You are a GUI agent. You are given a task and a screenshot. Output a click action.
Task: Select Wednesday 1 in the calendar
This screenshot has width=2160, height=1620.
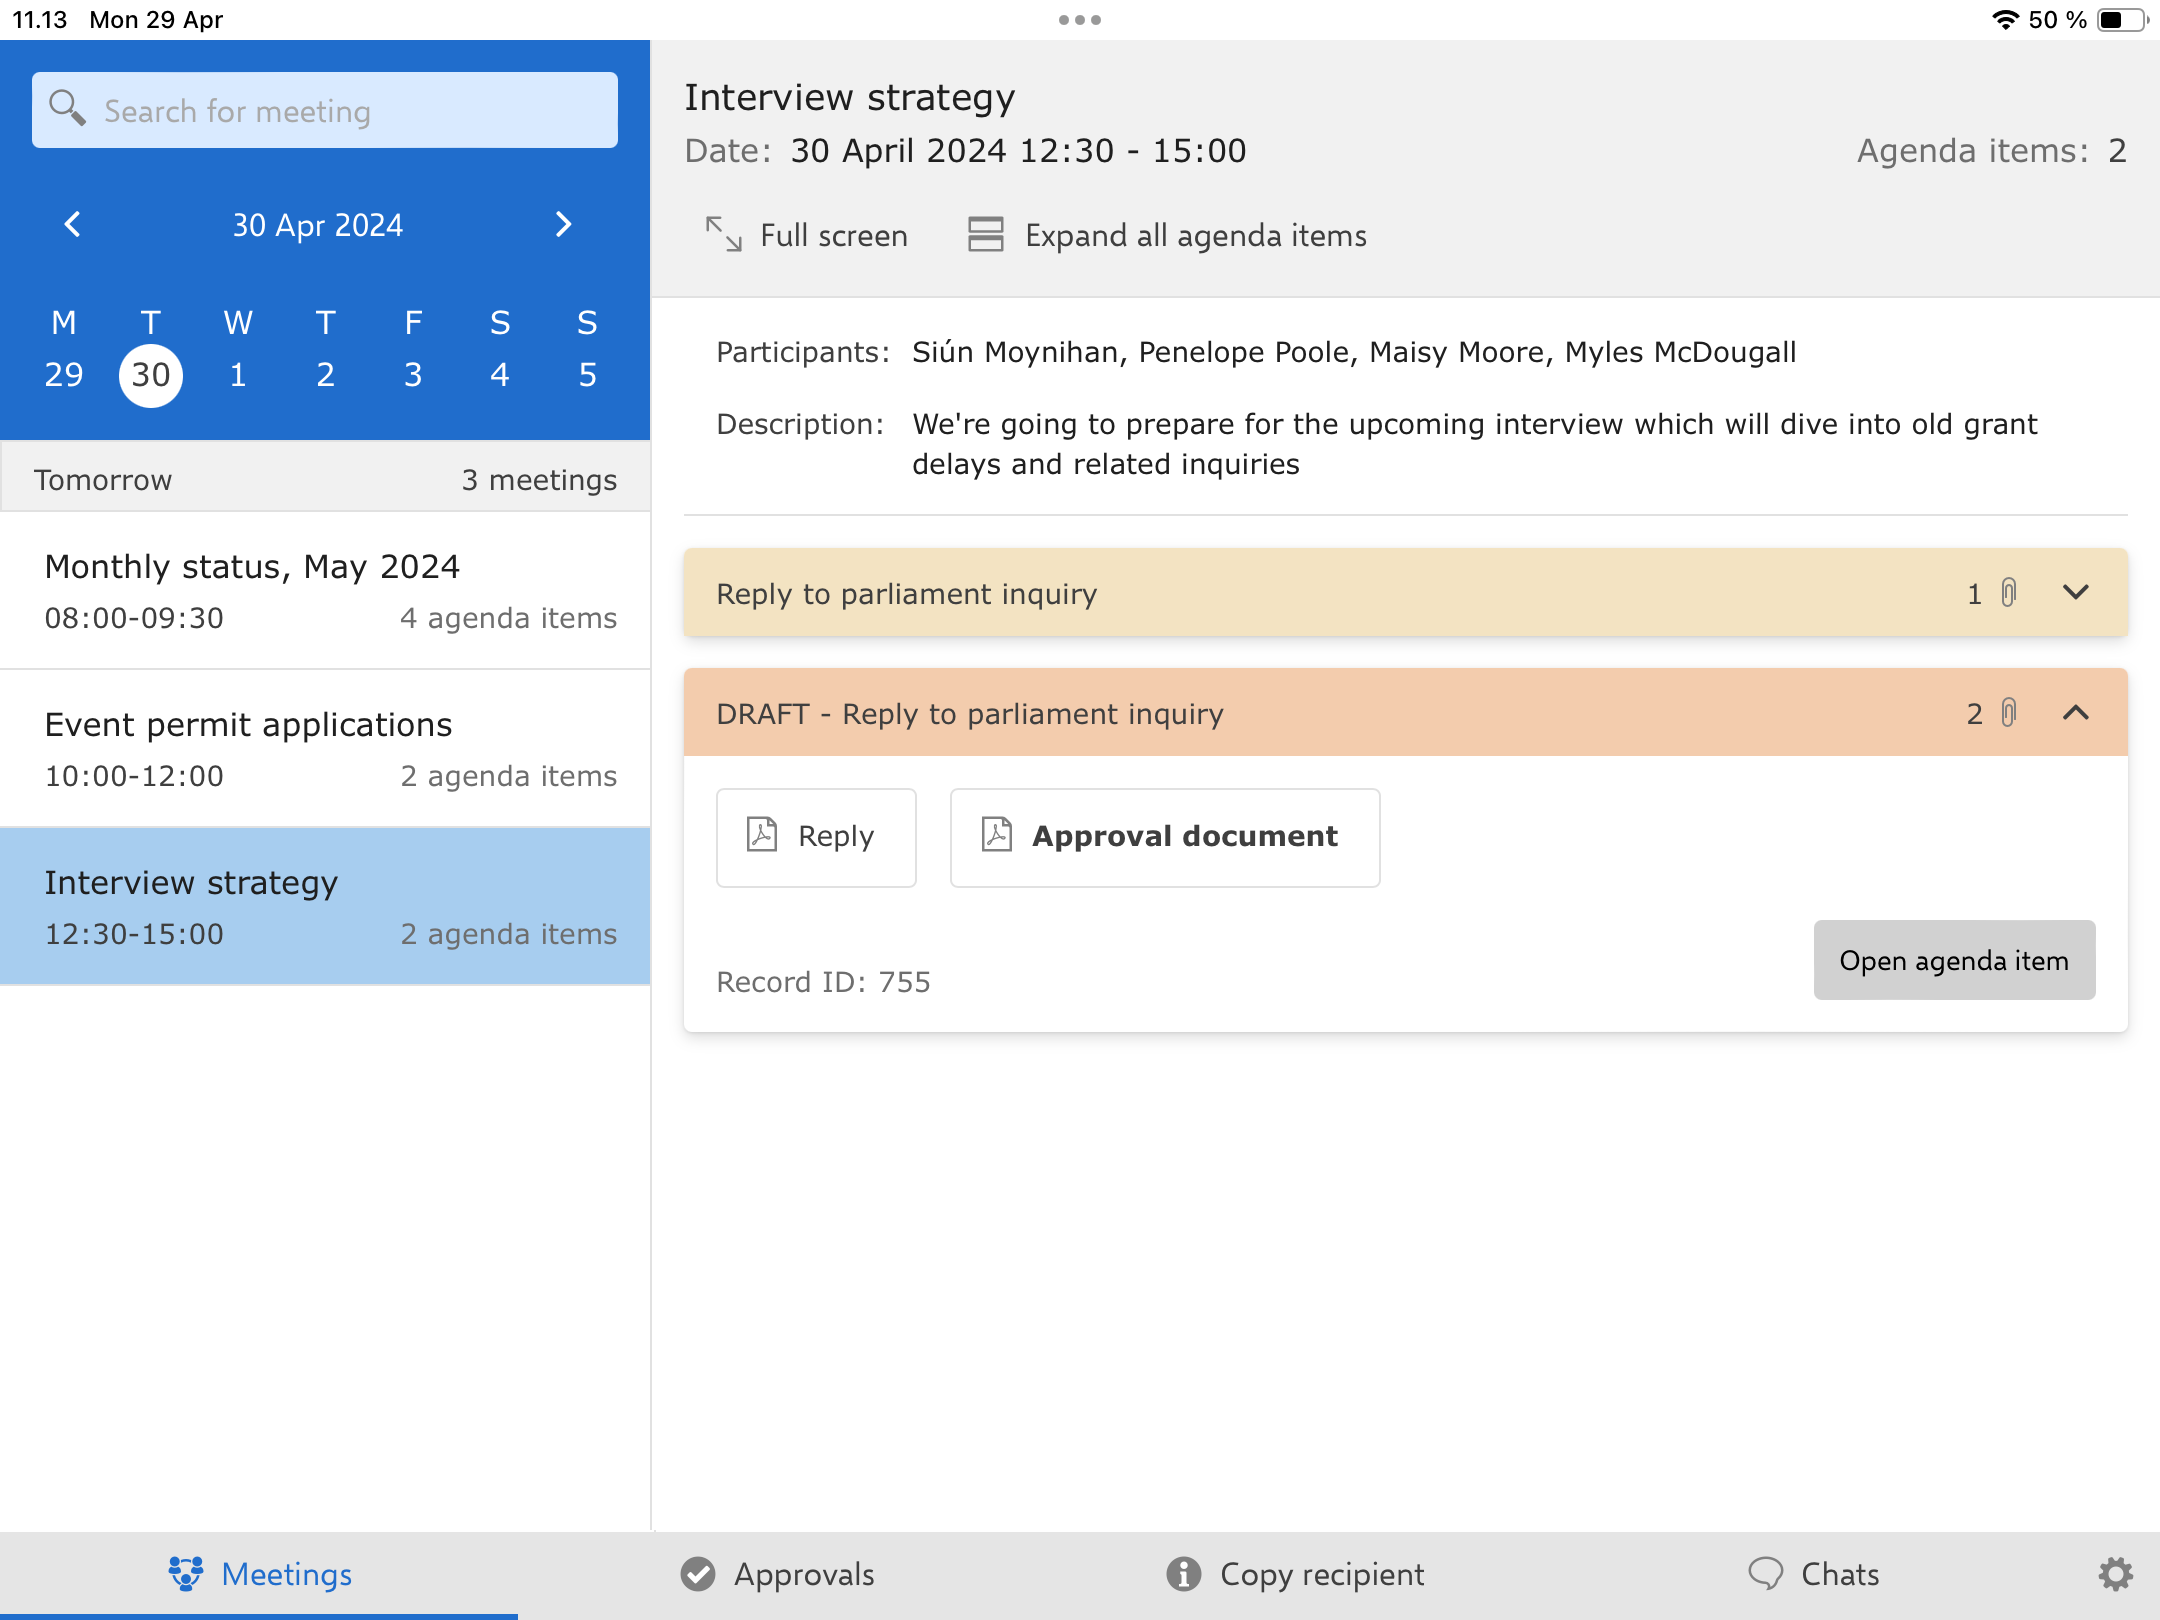click(x=238, y=375)
